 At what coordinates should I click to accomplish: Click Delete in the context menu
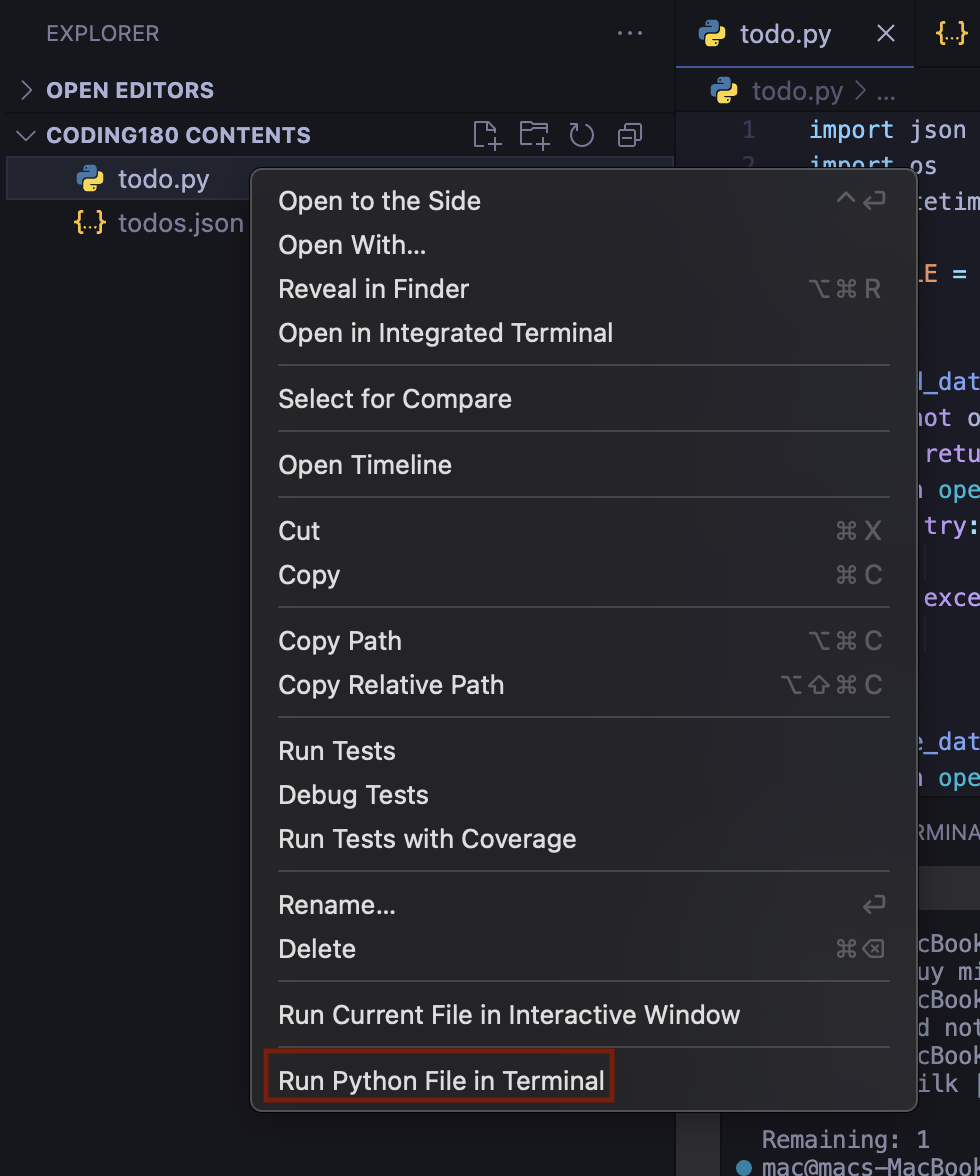pos(317,949)
